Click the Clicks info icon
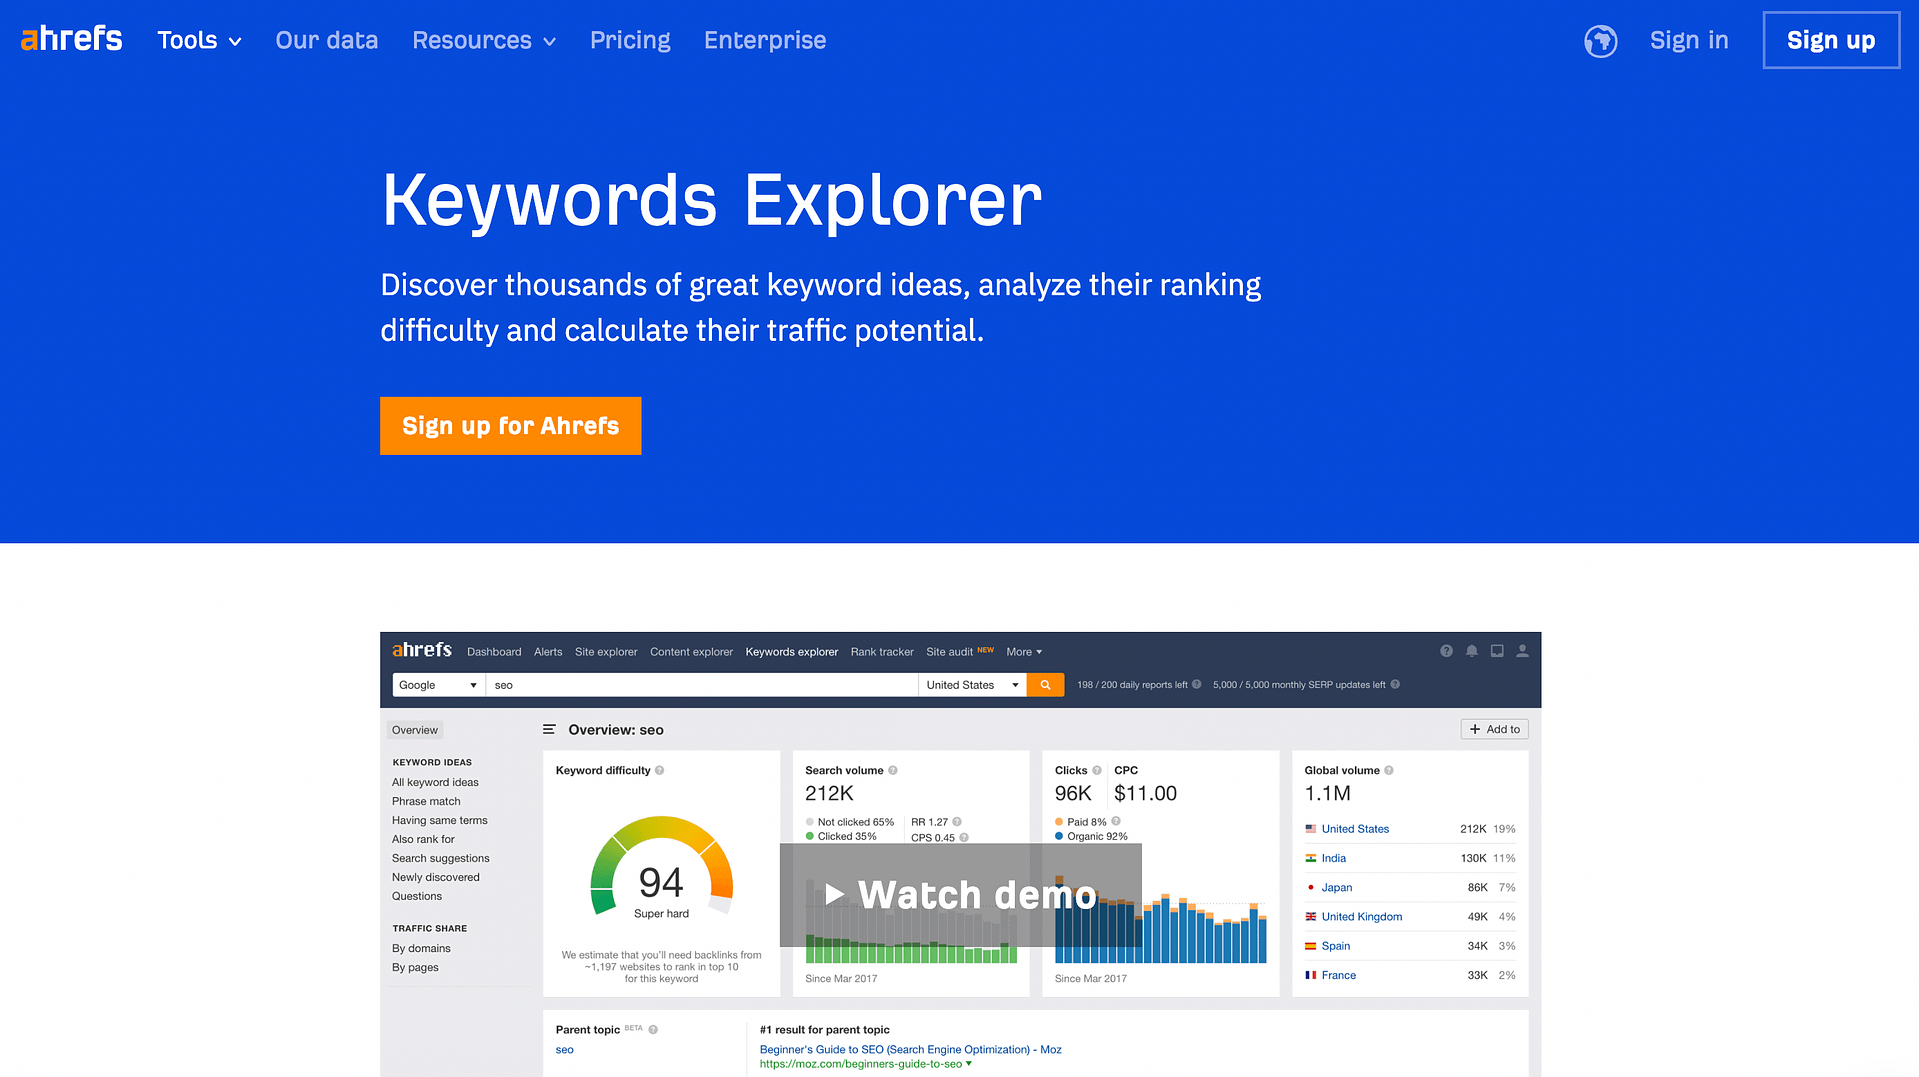This screenshot has width=1919, height=1077. (x=1097, y=770)
